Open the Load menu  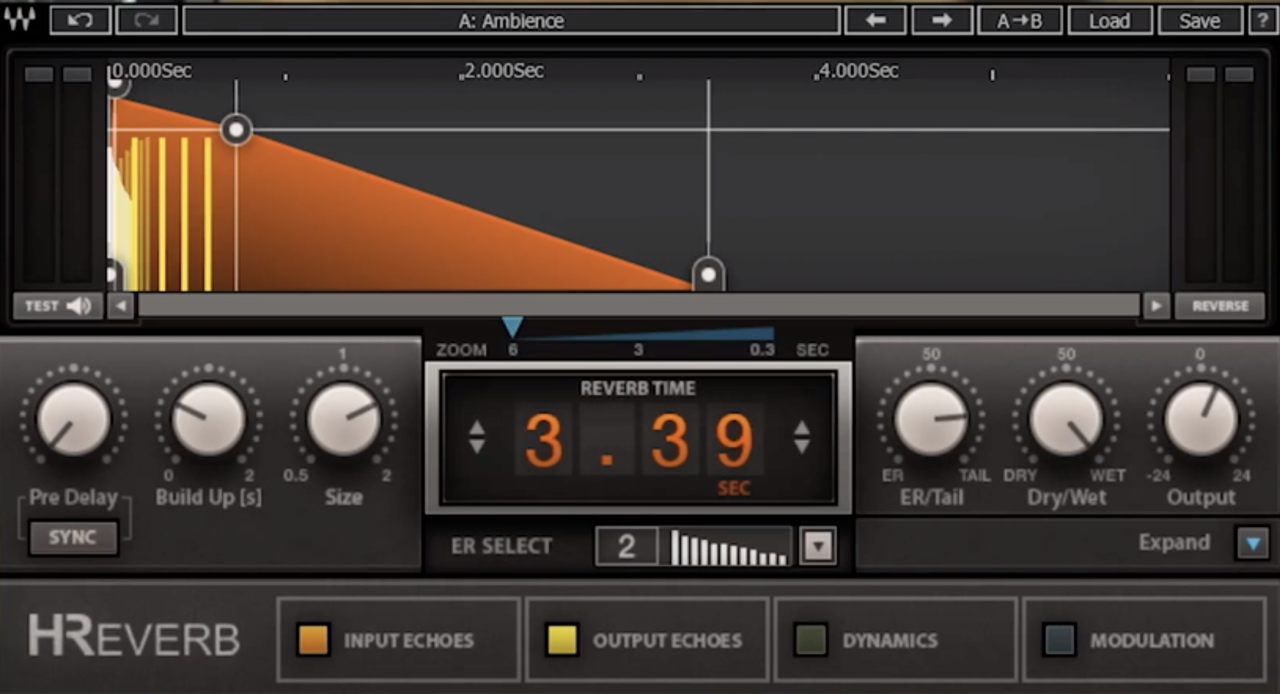pyautogui.click(x=1109, y=20)
